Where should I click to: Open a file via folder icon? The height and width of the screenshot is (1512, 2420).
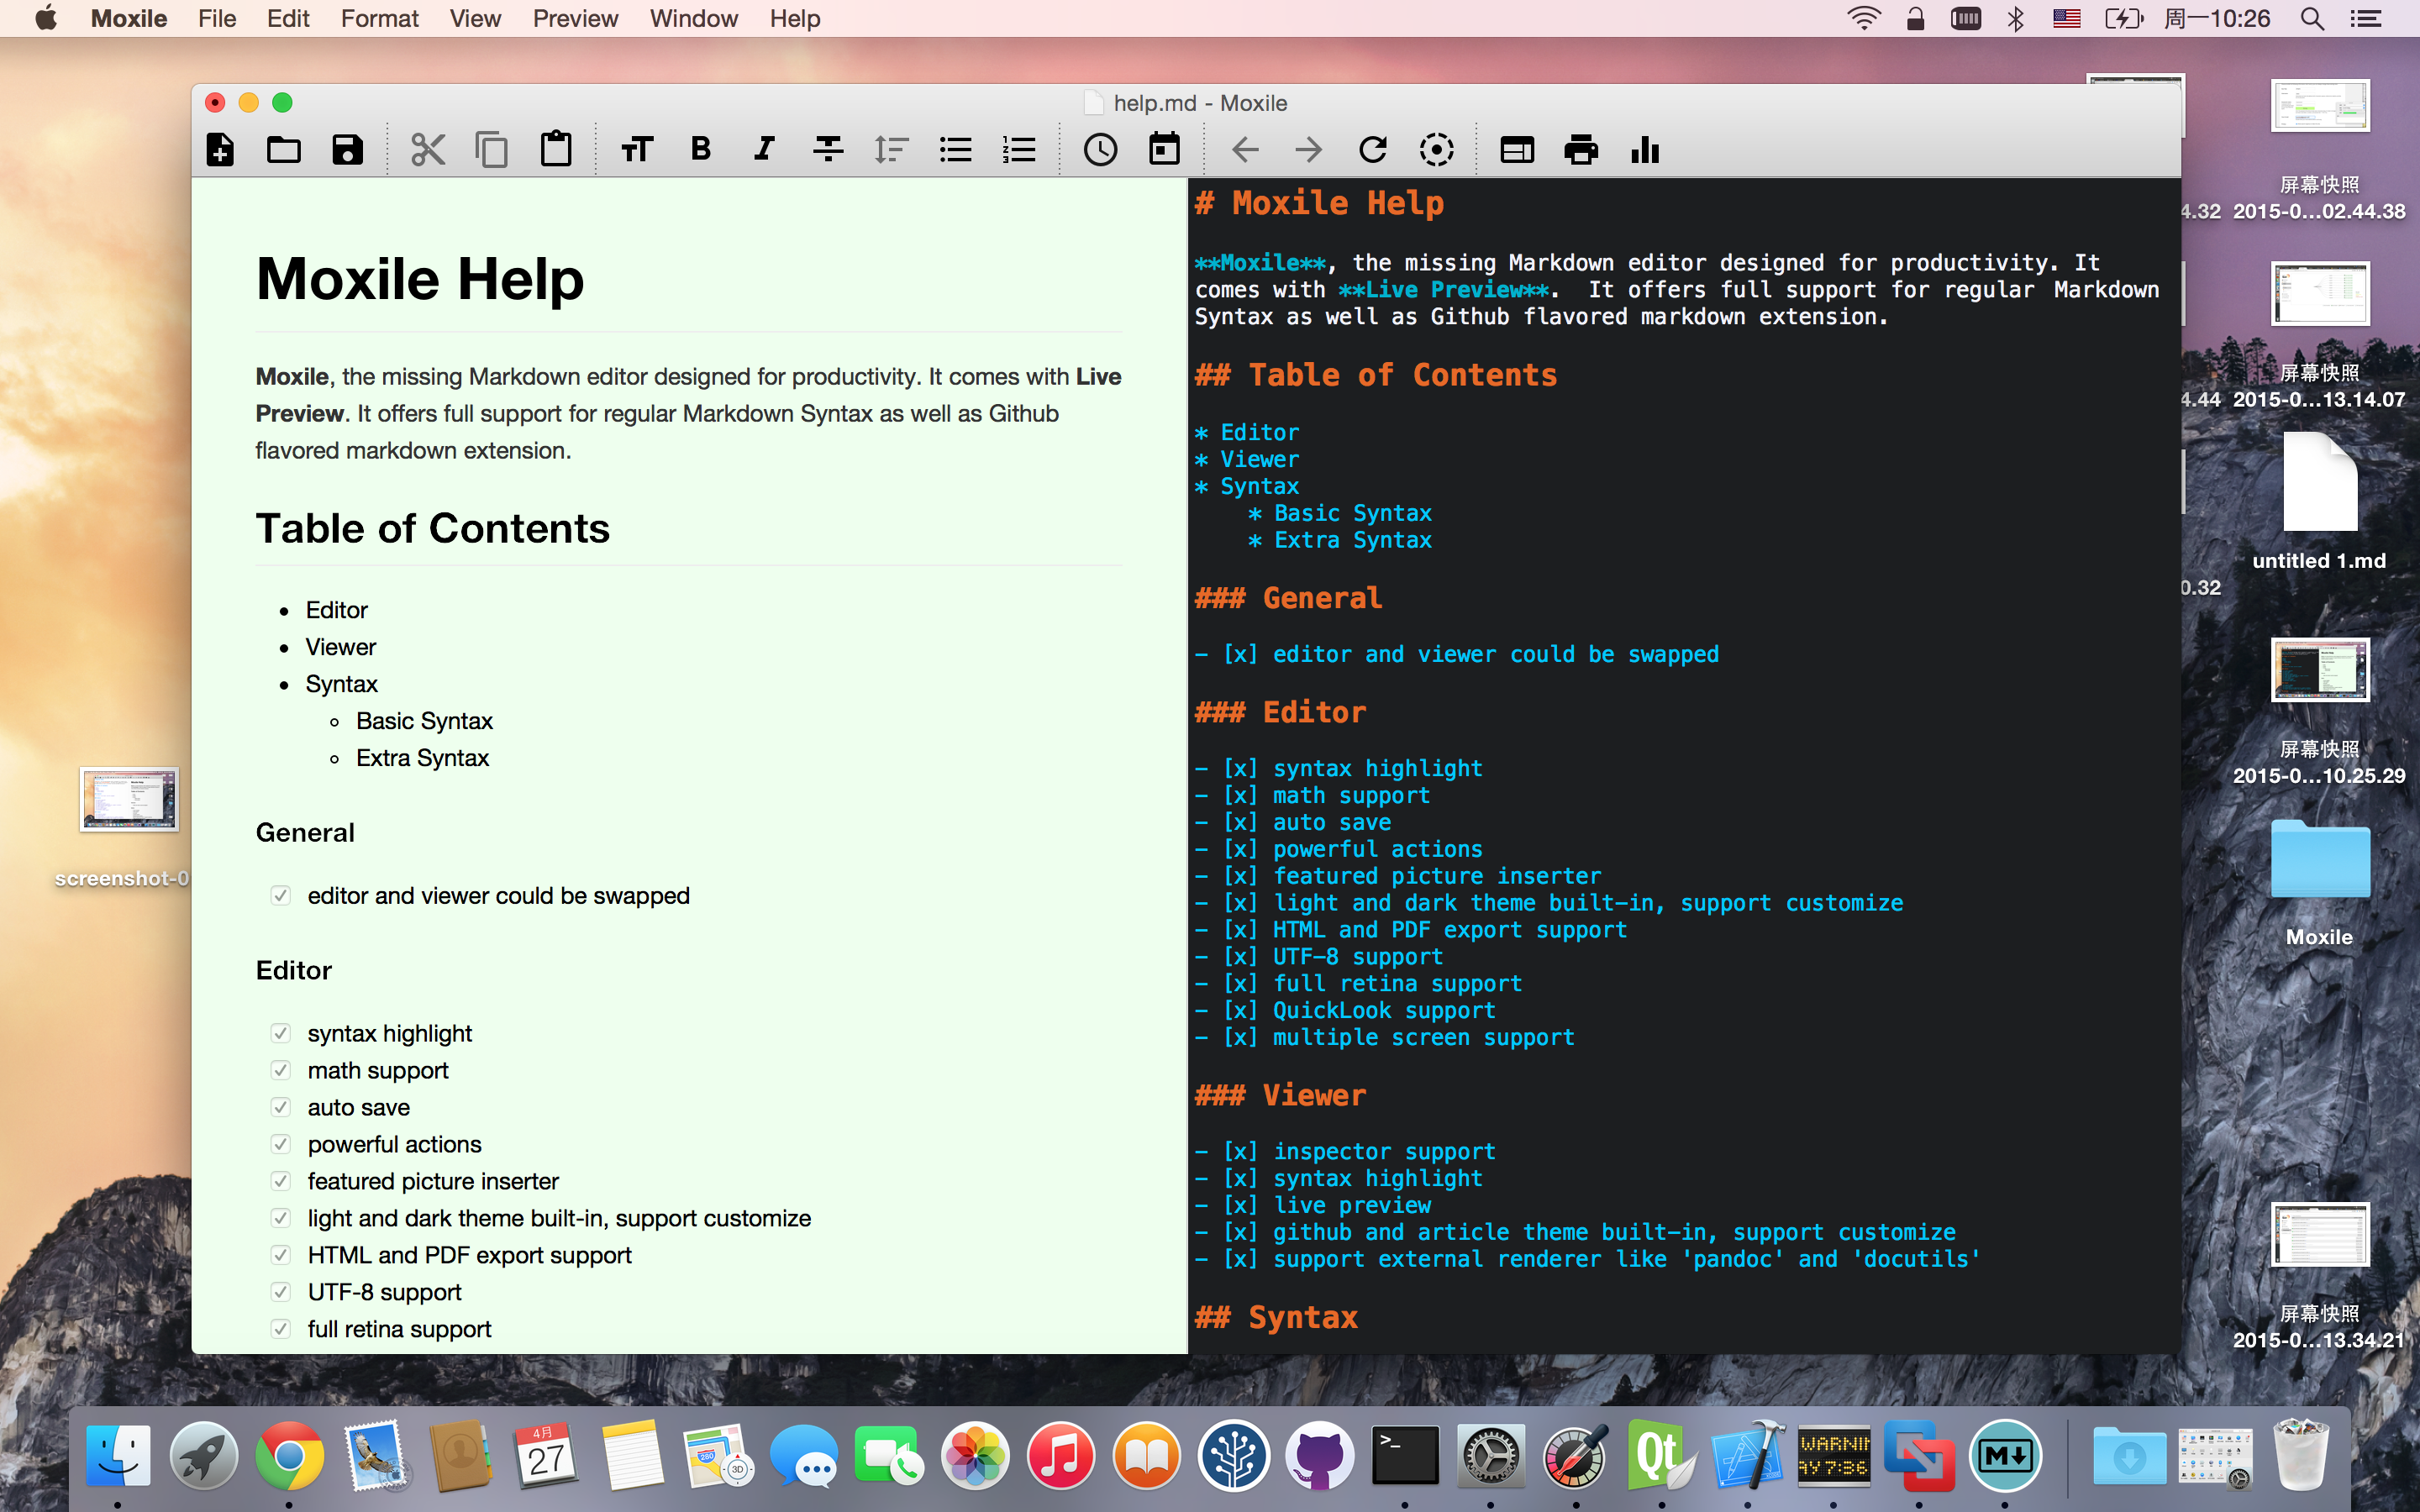[x=284, y=150]
